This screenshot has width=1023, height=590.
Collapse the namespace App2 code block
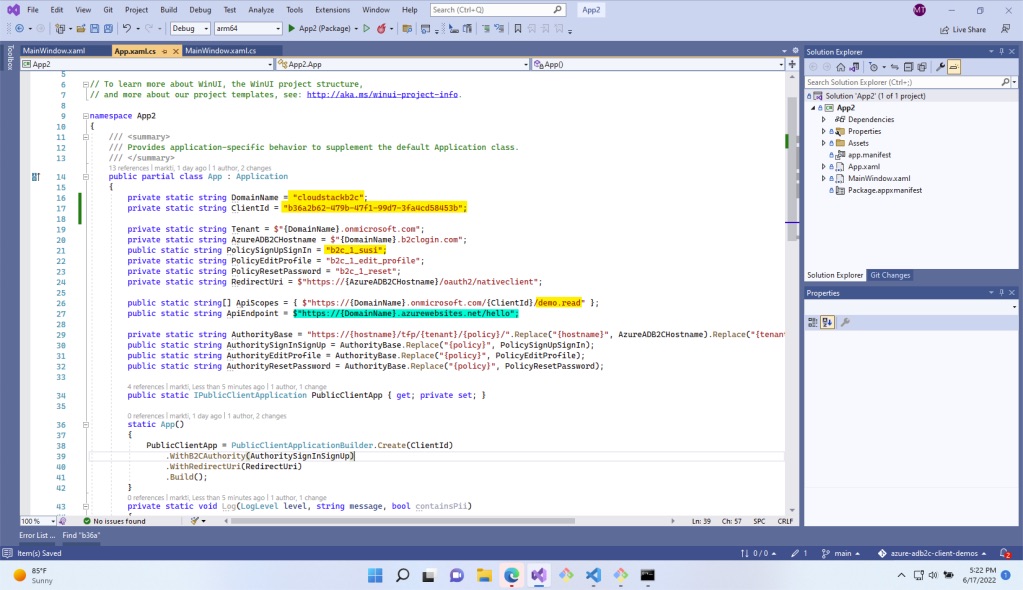pyautogui.click(x=85, y=116)
